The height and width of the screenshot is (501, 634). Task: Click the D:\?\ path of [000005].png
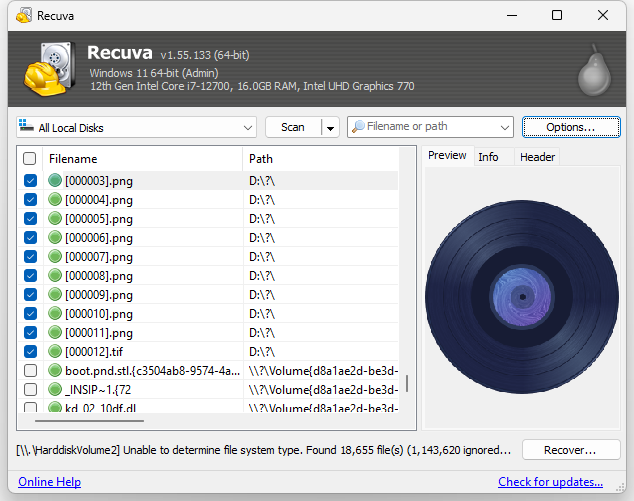(262, 219)
